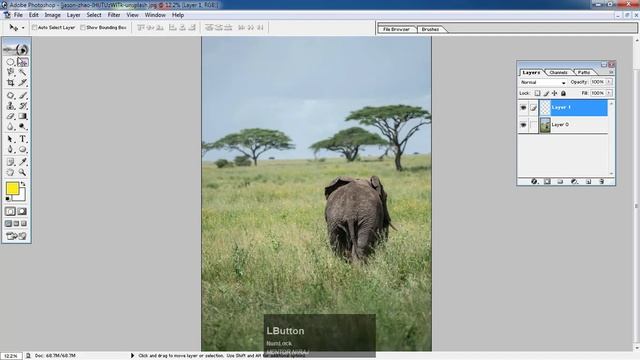Open the Edit menu
The width and height of the screenshot is (640, 360).
(x=33, y=15)
